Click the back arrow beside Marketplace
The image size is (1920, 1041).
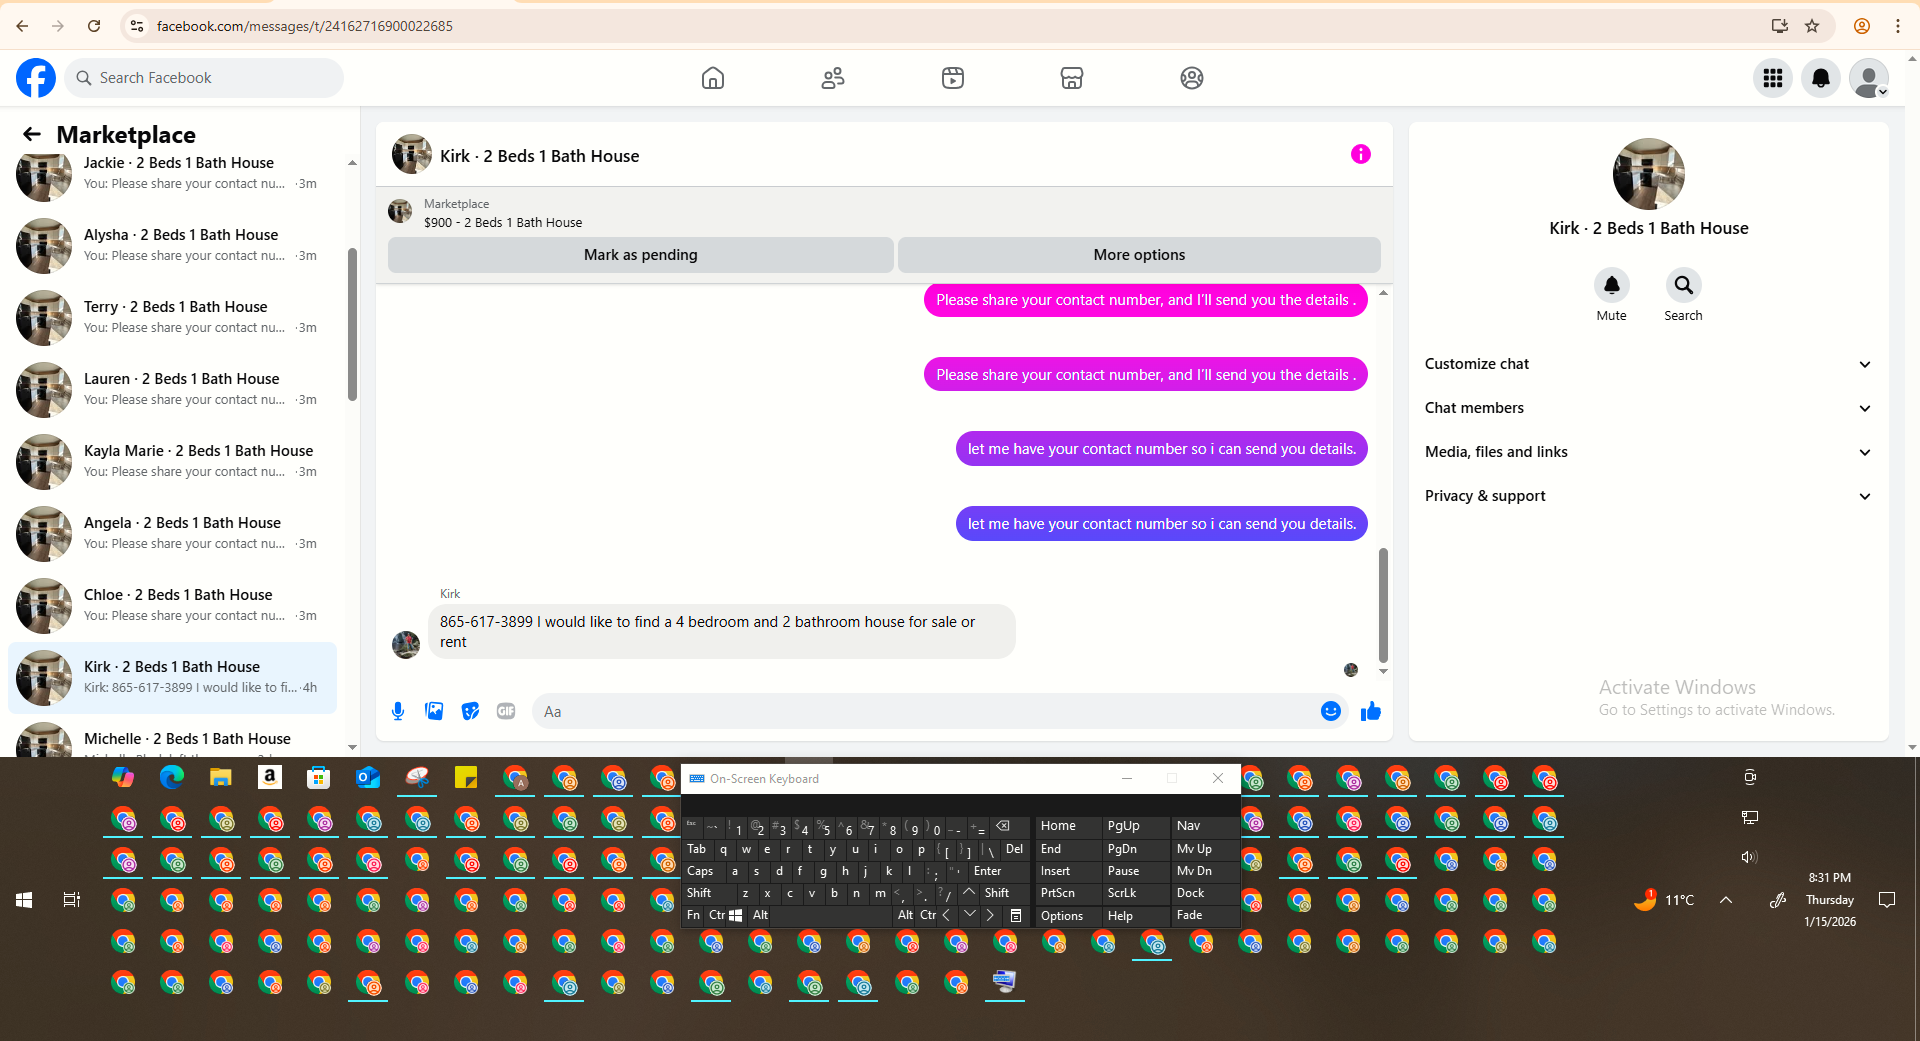[x=32, y=134]
